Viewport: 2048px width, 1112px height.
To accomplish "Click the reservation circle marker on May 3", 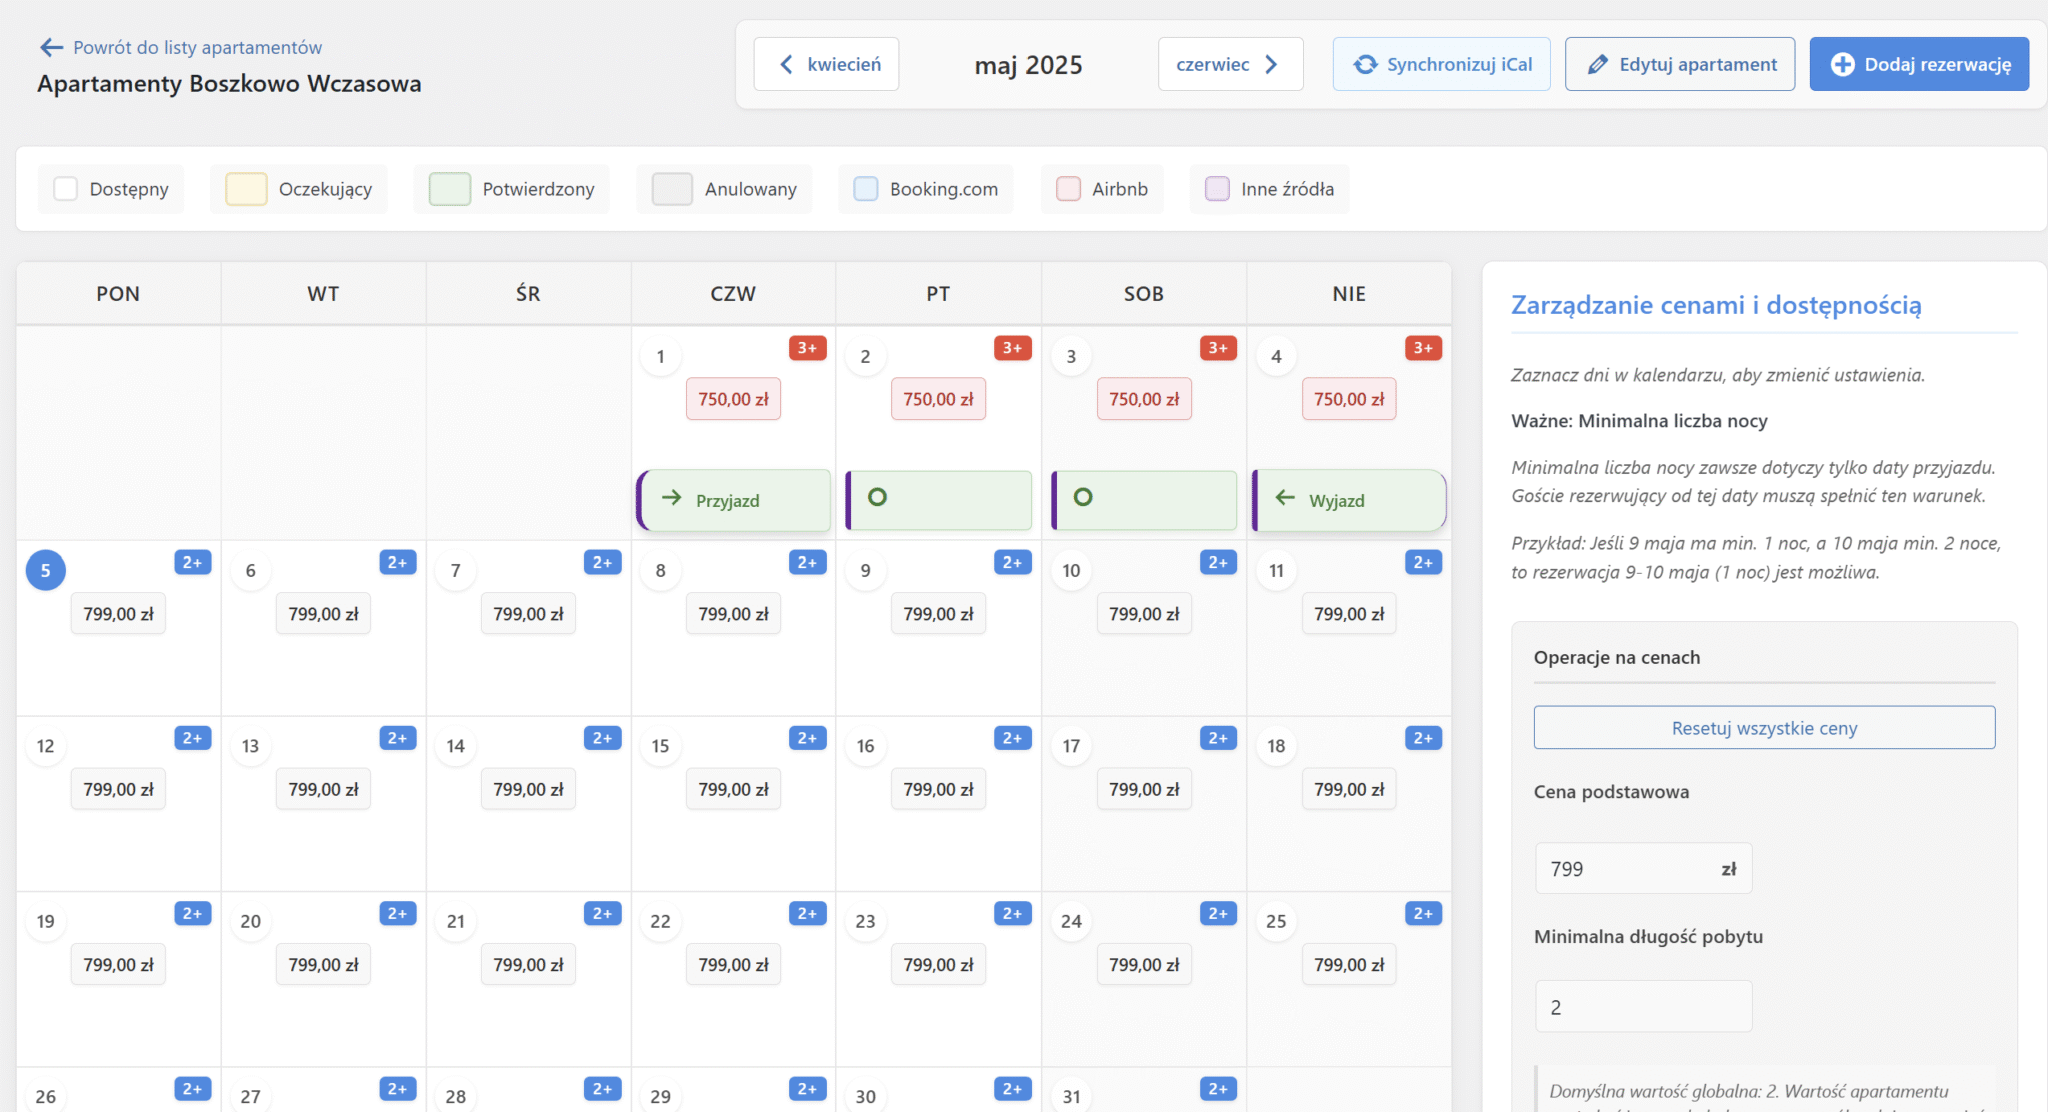I will (1083, 497).
